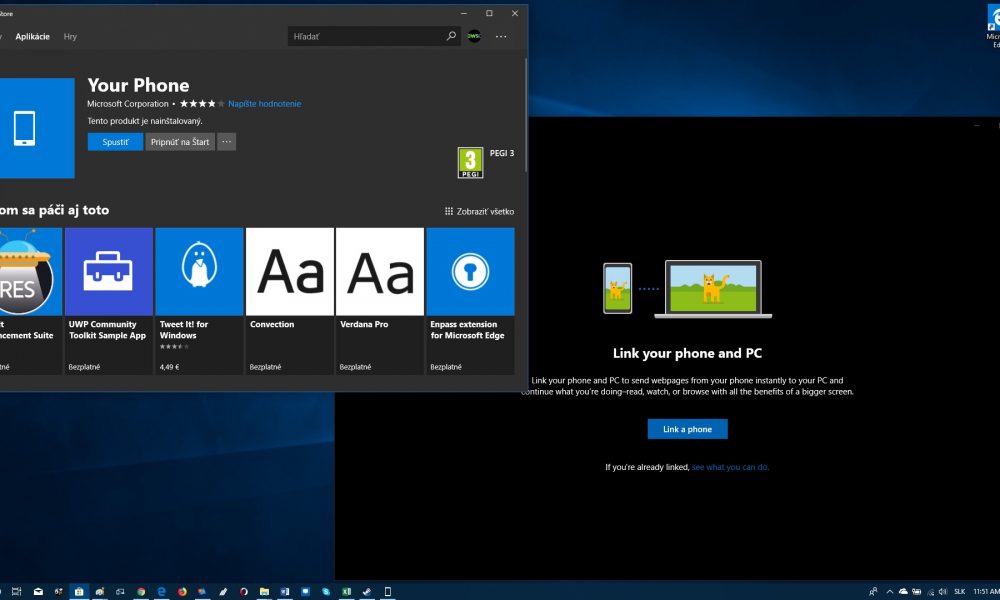The height and width of the screenshot is (600, 1000).
Task: Click the star rating of Your Phone
Action: pyautogui.click(x=202, y=103)
